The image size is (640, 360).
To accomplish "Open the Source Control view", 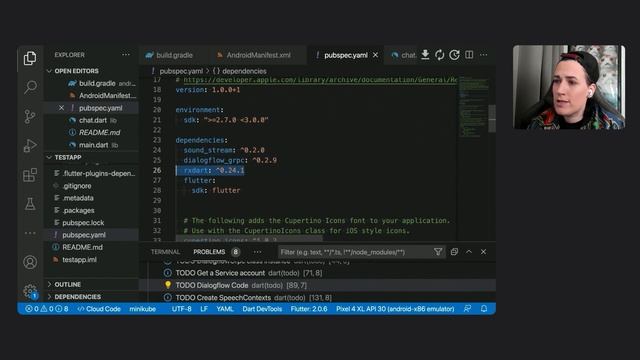I will point(30,117).
